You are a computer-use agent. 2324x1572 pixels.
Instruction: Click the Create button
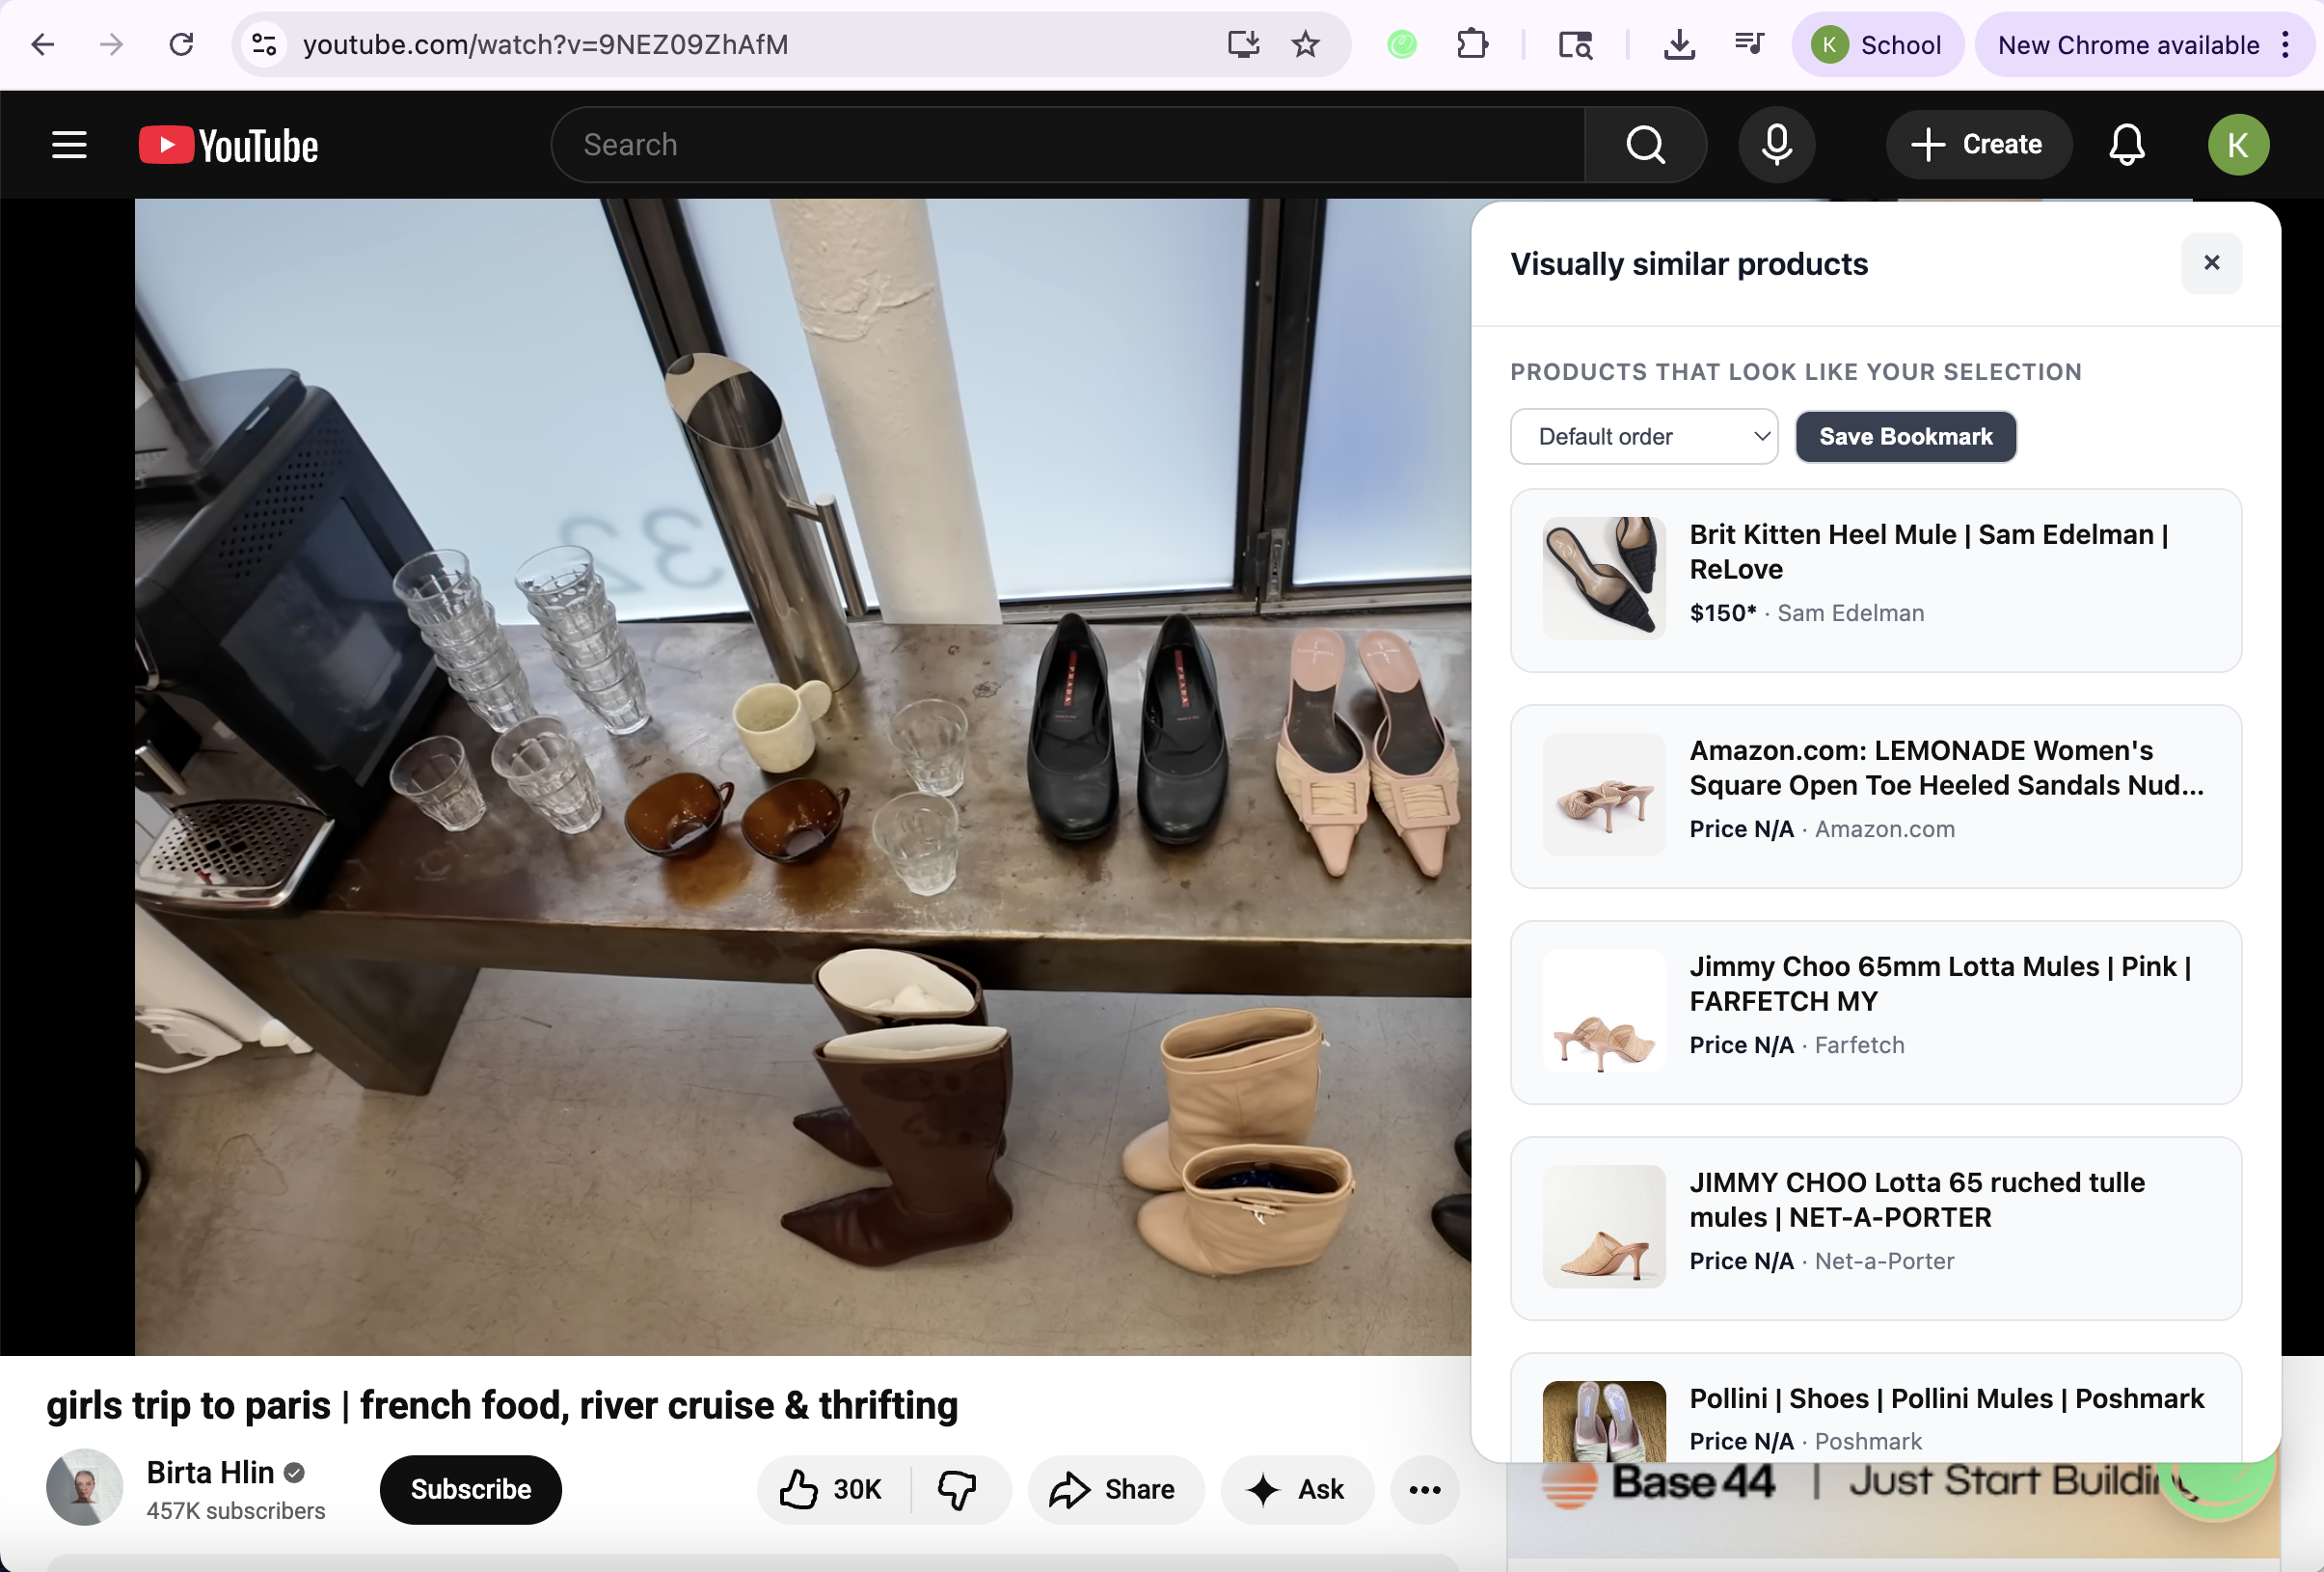[1977, 145]
